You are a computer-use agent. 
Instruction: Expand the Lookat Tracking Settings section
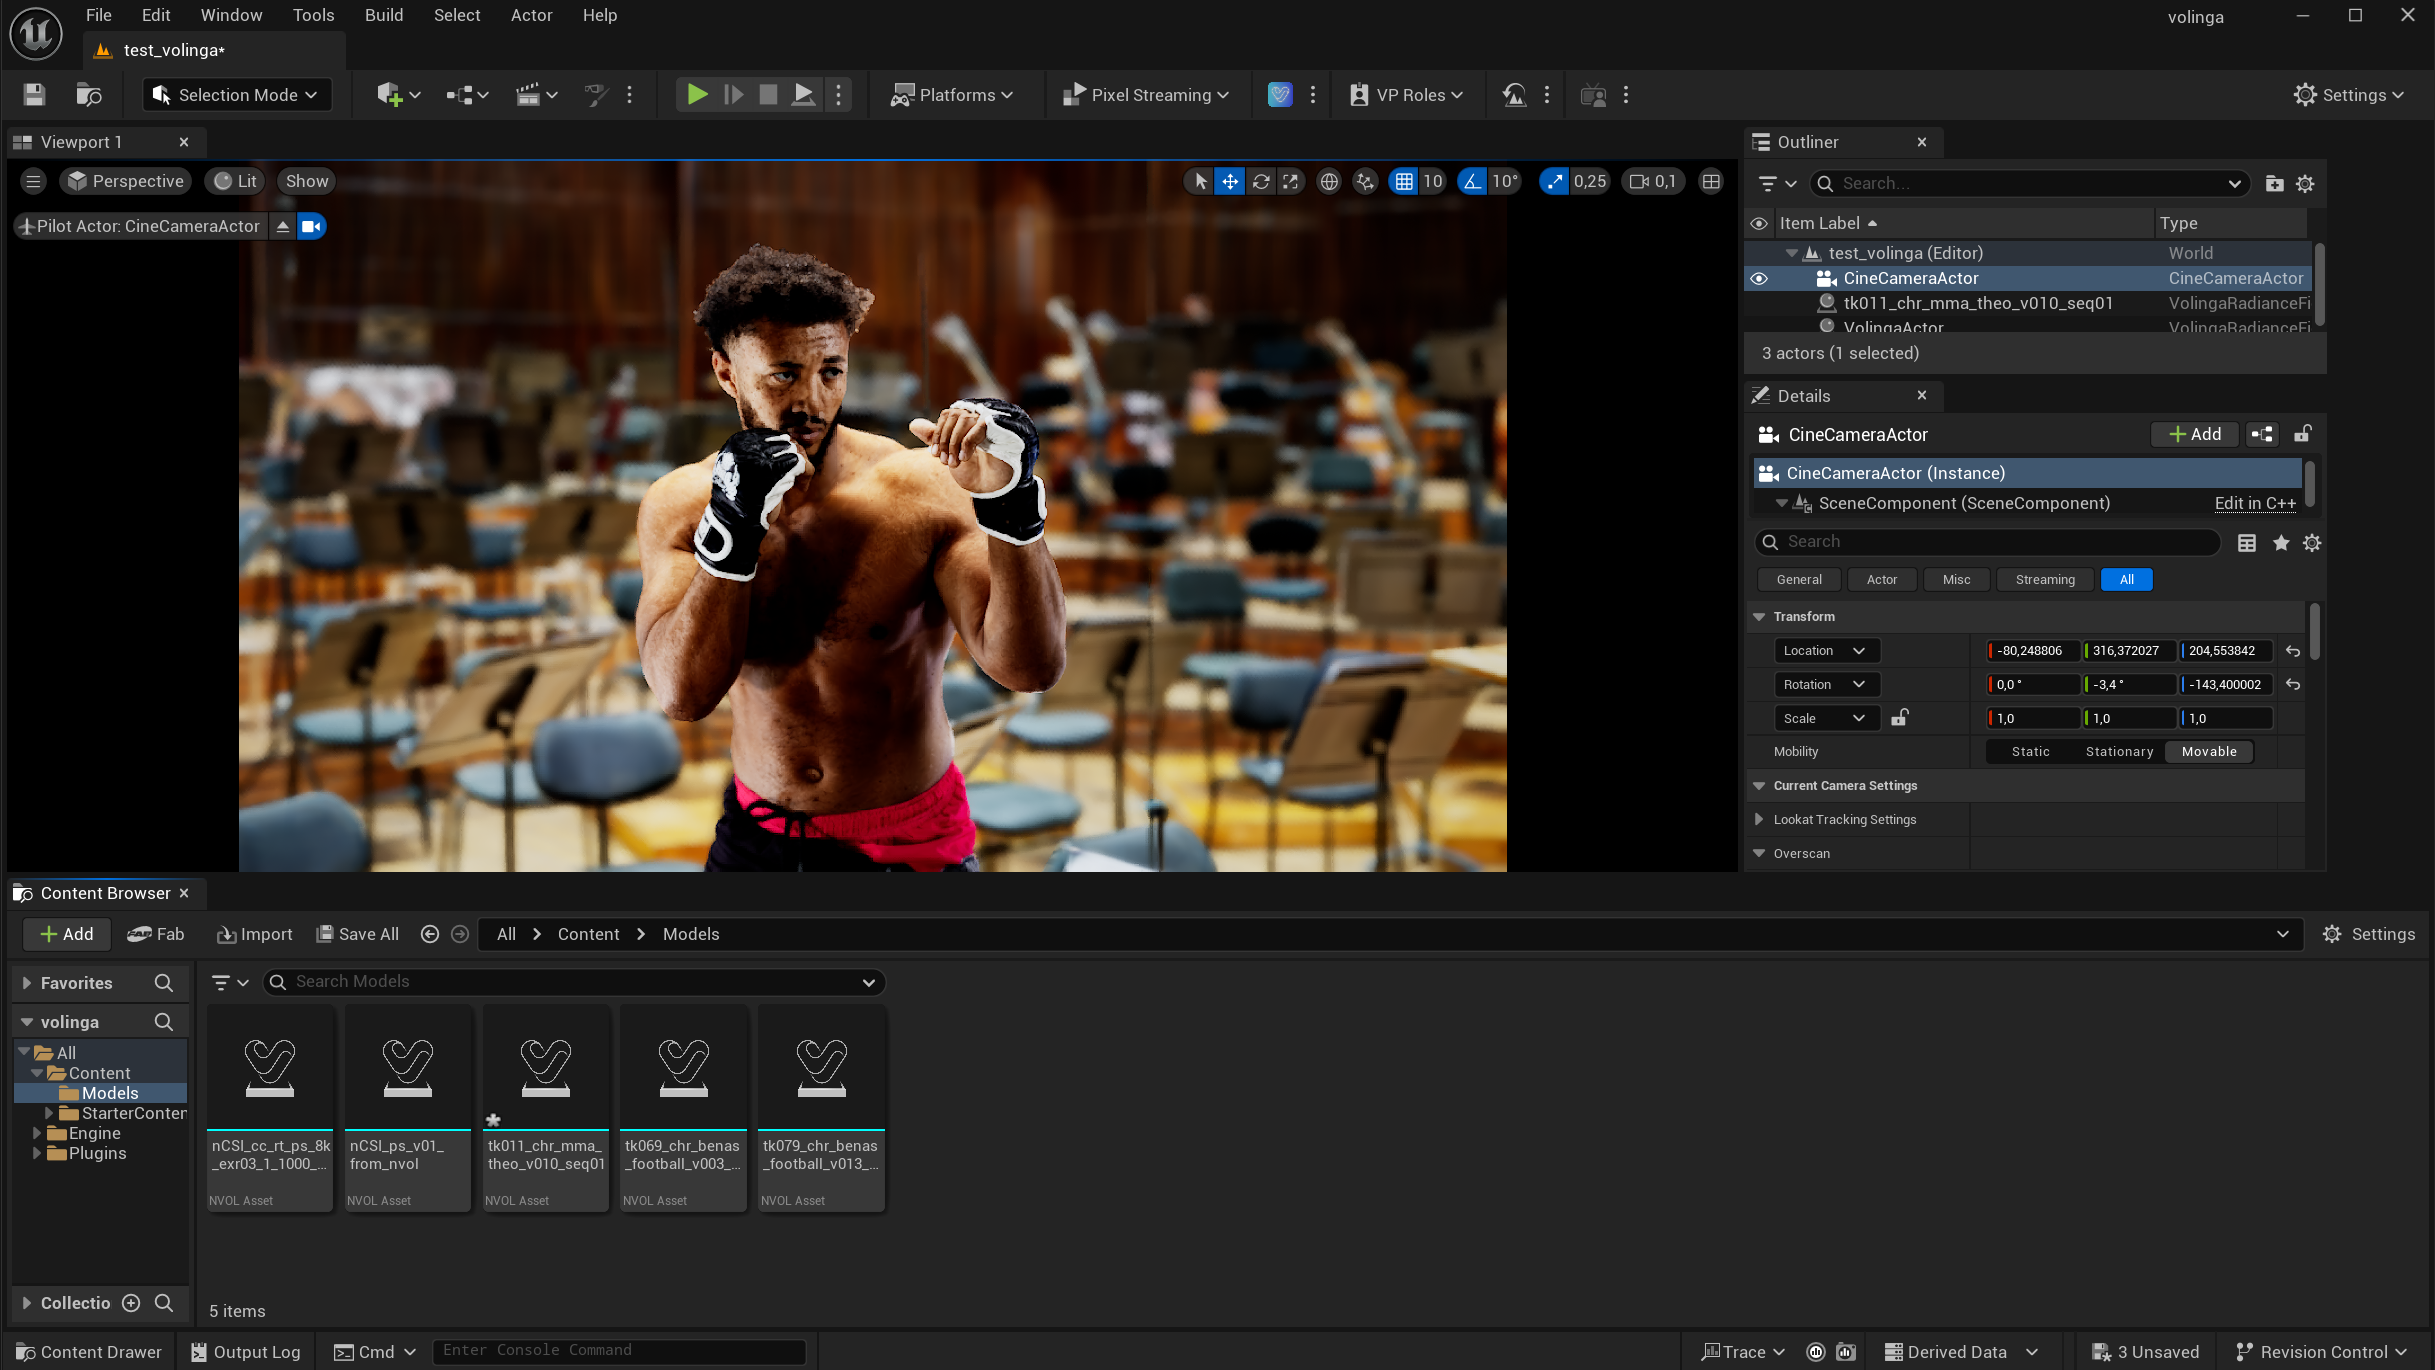(x=1760, y=819)
